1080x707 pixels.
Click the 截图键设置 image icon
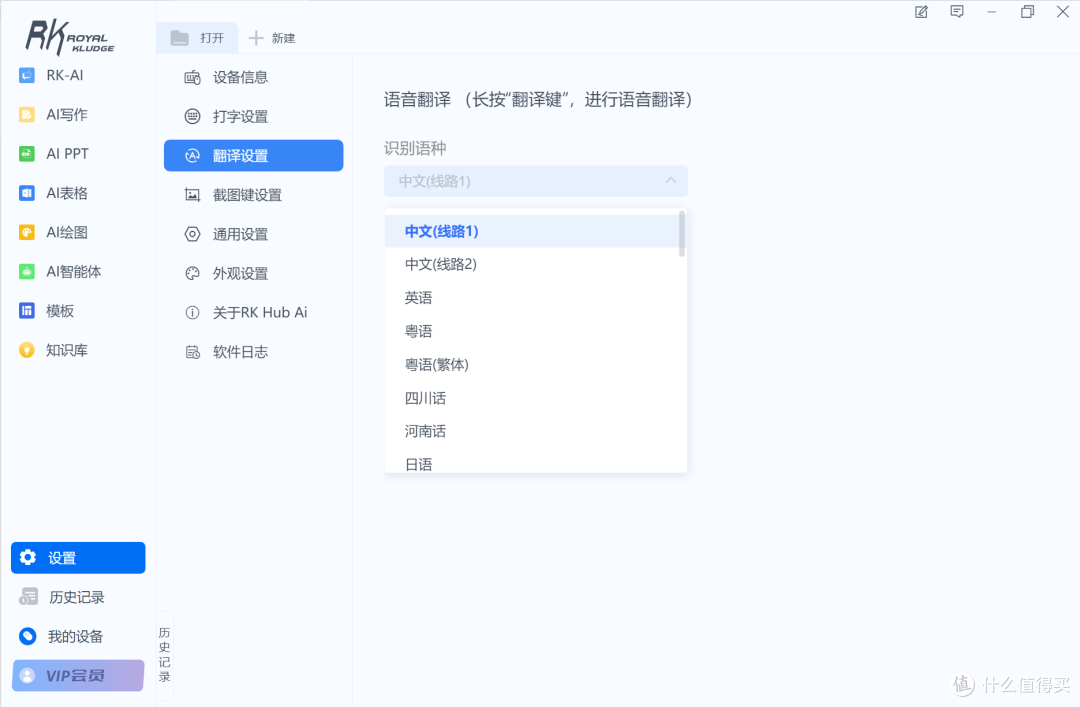[x=192, y=195]
